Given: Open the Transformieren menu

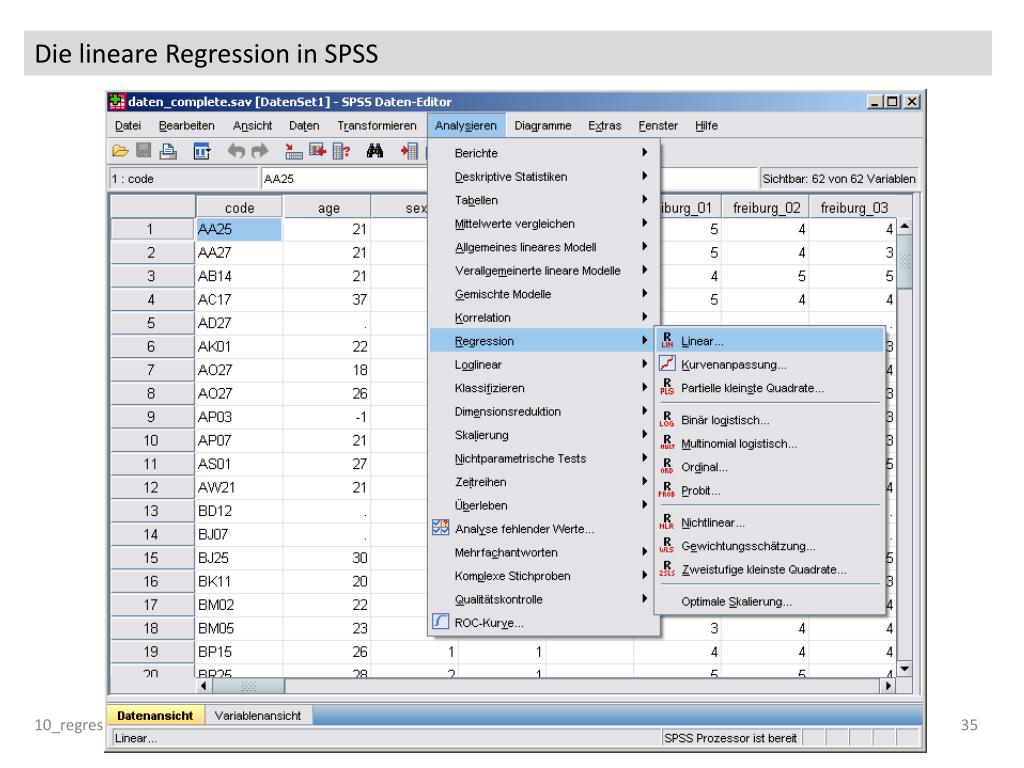Looking at the screenshot, I should point(377,125).
